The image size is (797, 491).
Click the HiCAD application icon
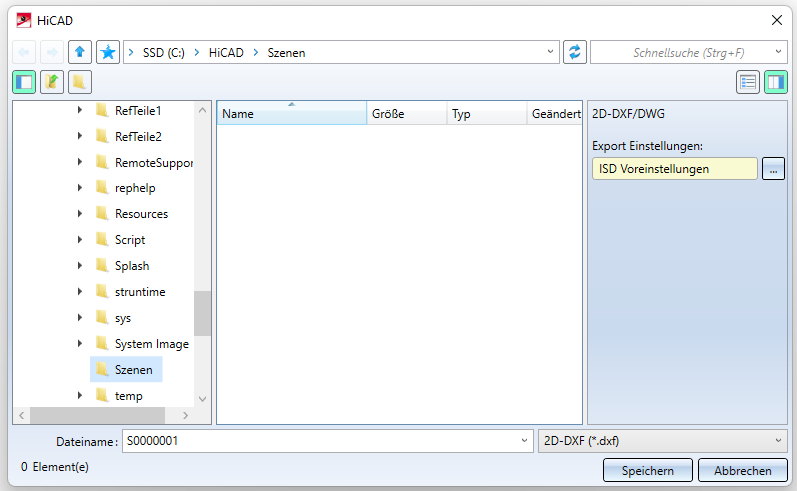click(23, 20)
